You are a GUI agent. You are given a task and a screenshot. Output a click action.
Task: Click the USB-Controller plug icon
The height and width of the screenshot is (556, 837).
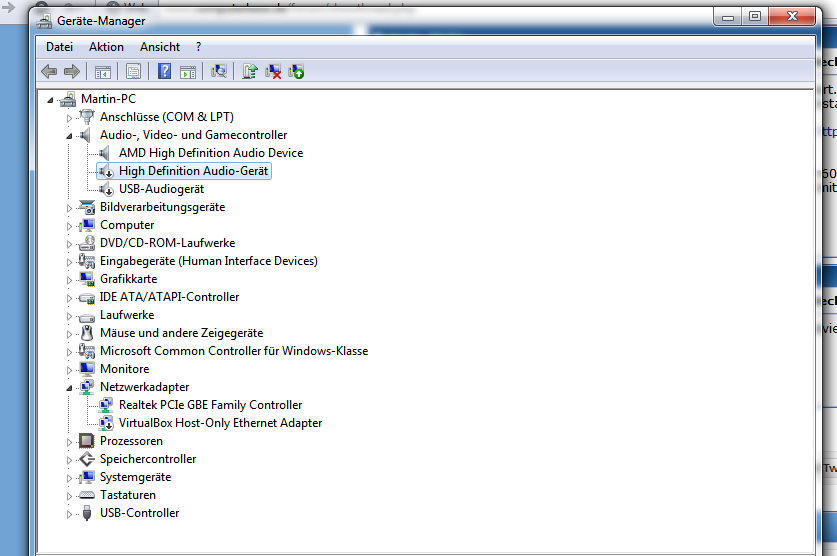86,513
